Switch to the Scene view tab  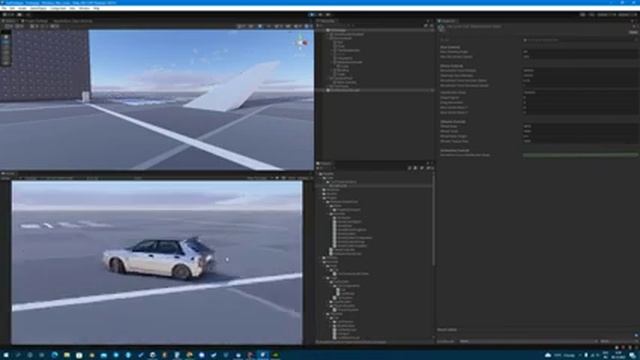coord(9,21)
